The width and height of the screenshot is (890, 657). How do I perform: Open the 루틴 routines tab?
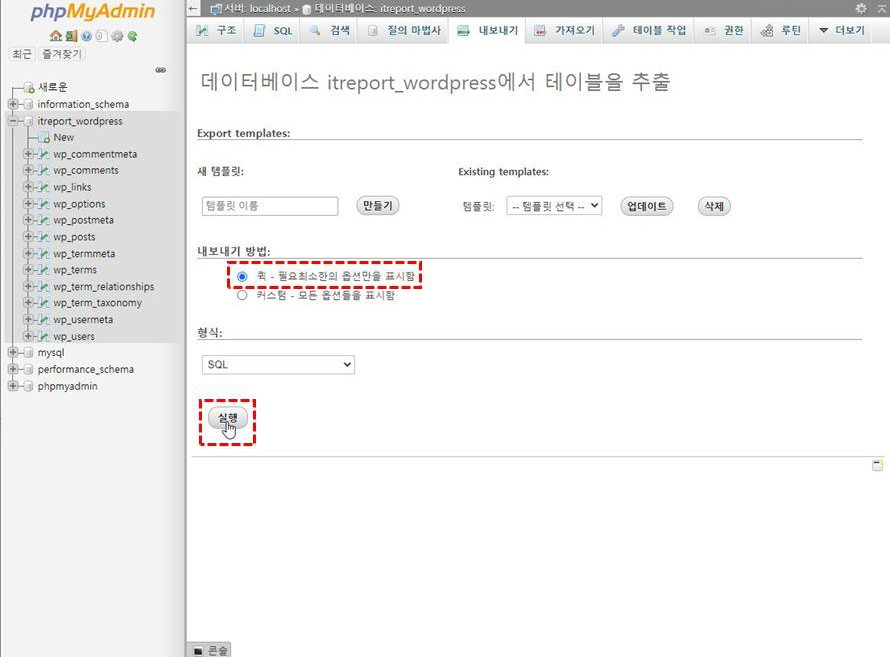(782, 31)
